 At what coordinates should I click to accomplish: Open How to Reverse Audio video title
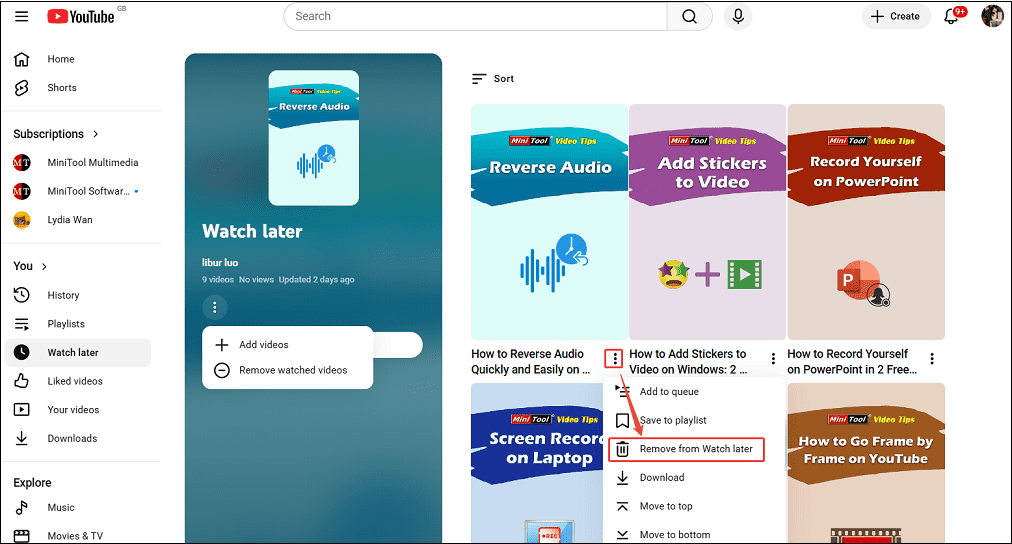(x=531, y=362)
